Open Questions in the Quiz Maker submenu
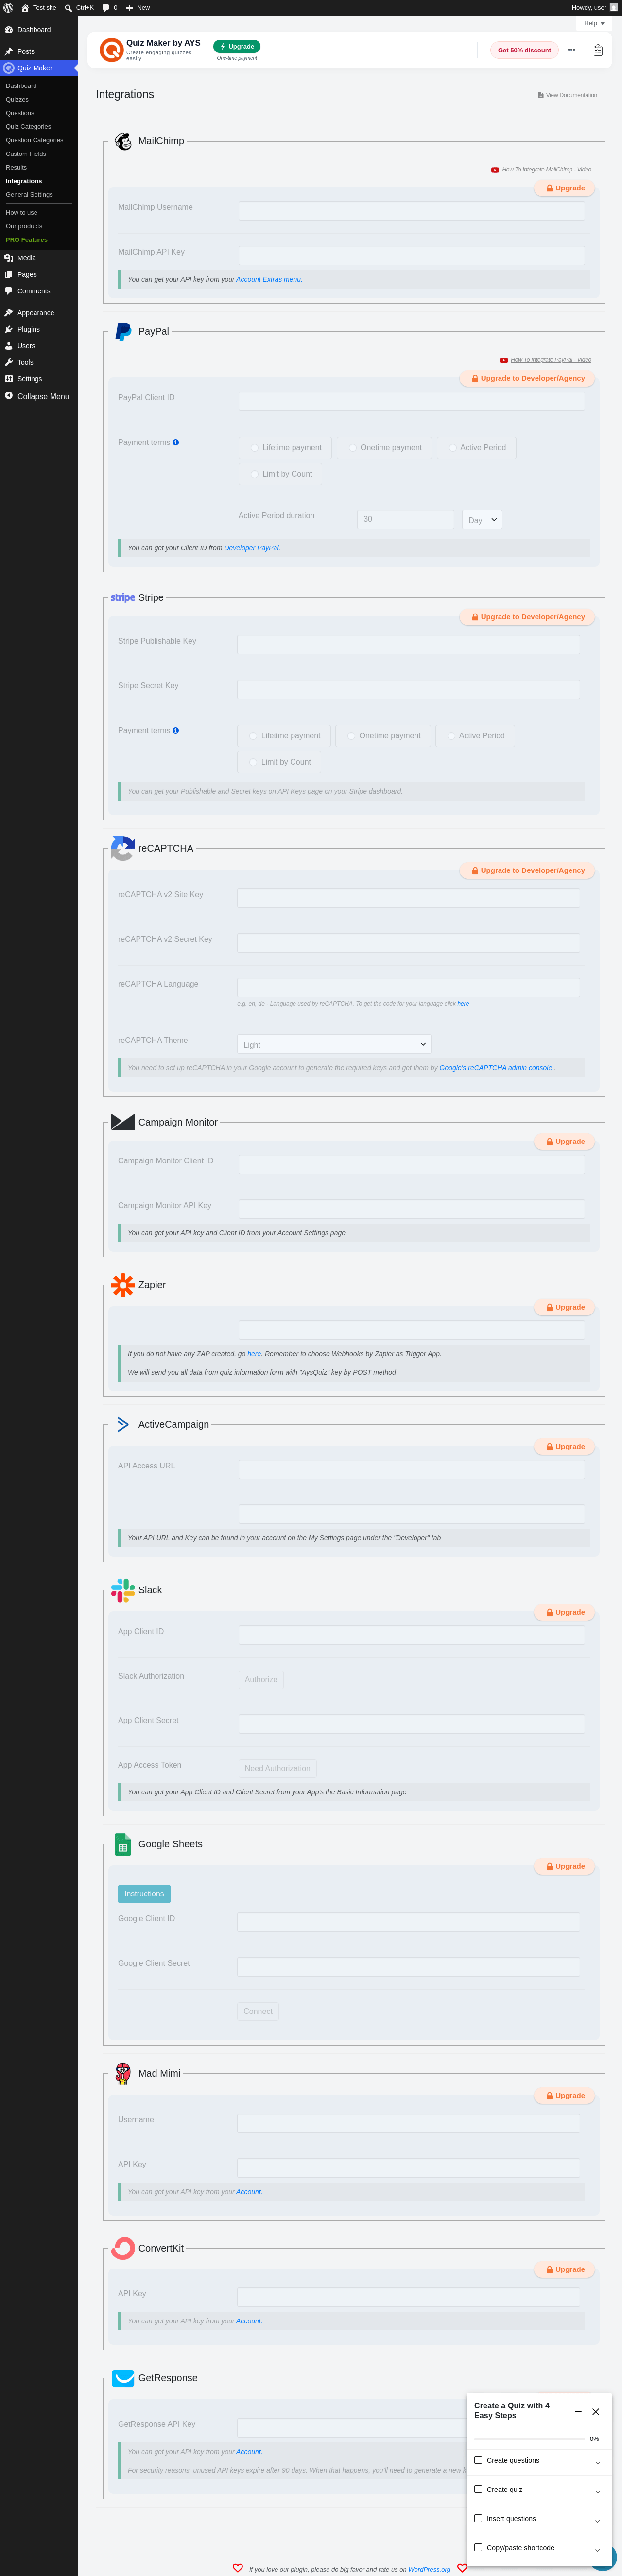Image resolution: width=622 pixels, height=2576 pixels. point(20,113)
